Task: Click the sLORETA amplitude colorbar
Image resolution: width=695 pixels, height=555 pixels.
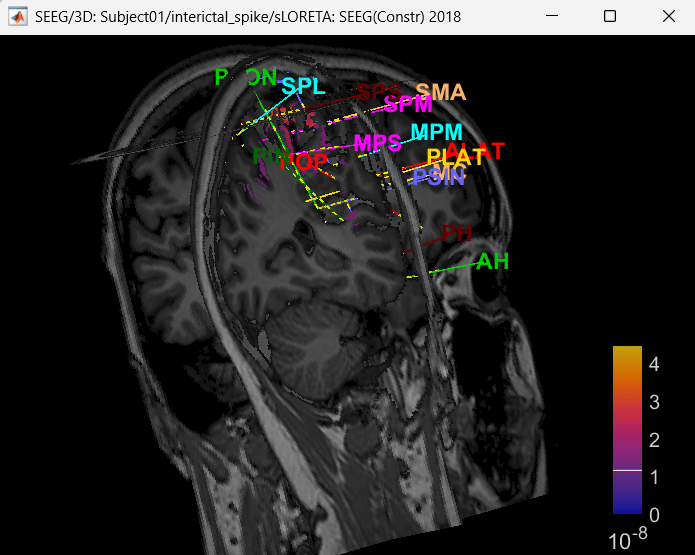Action: tap(627, 430)
